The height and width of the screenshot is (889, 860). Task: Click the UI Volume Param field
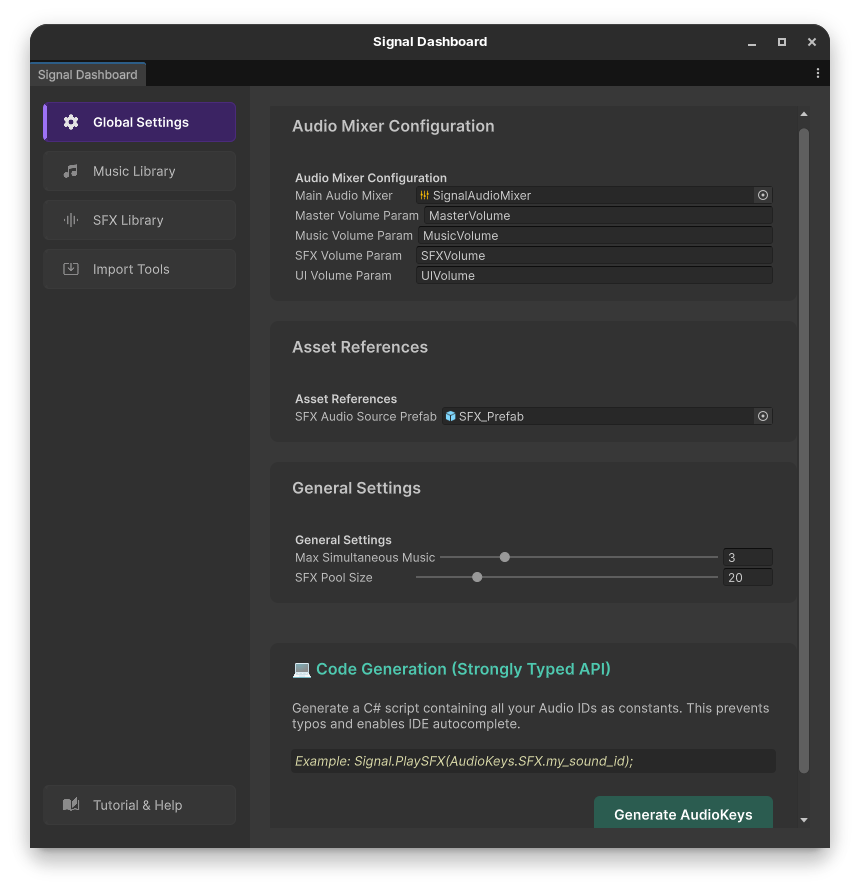click(x=594, y=275)
